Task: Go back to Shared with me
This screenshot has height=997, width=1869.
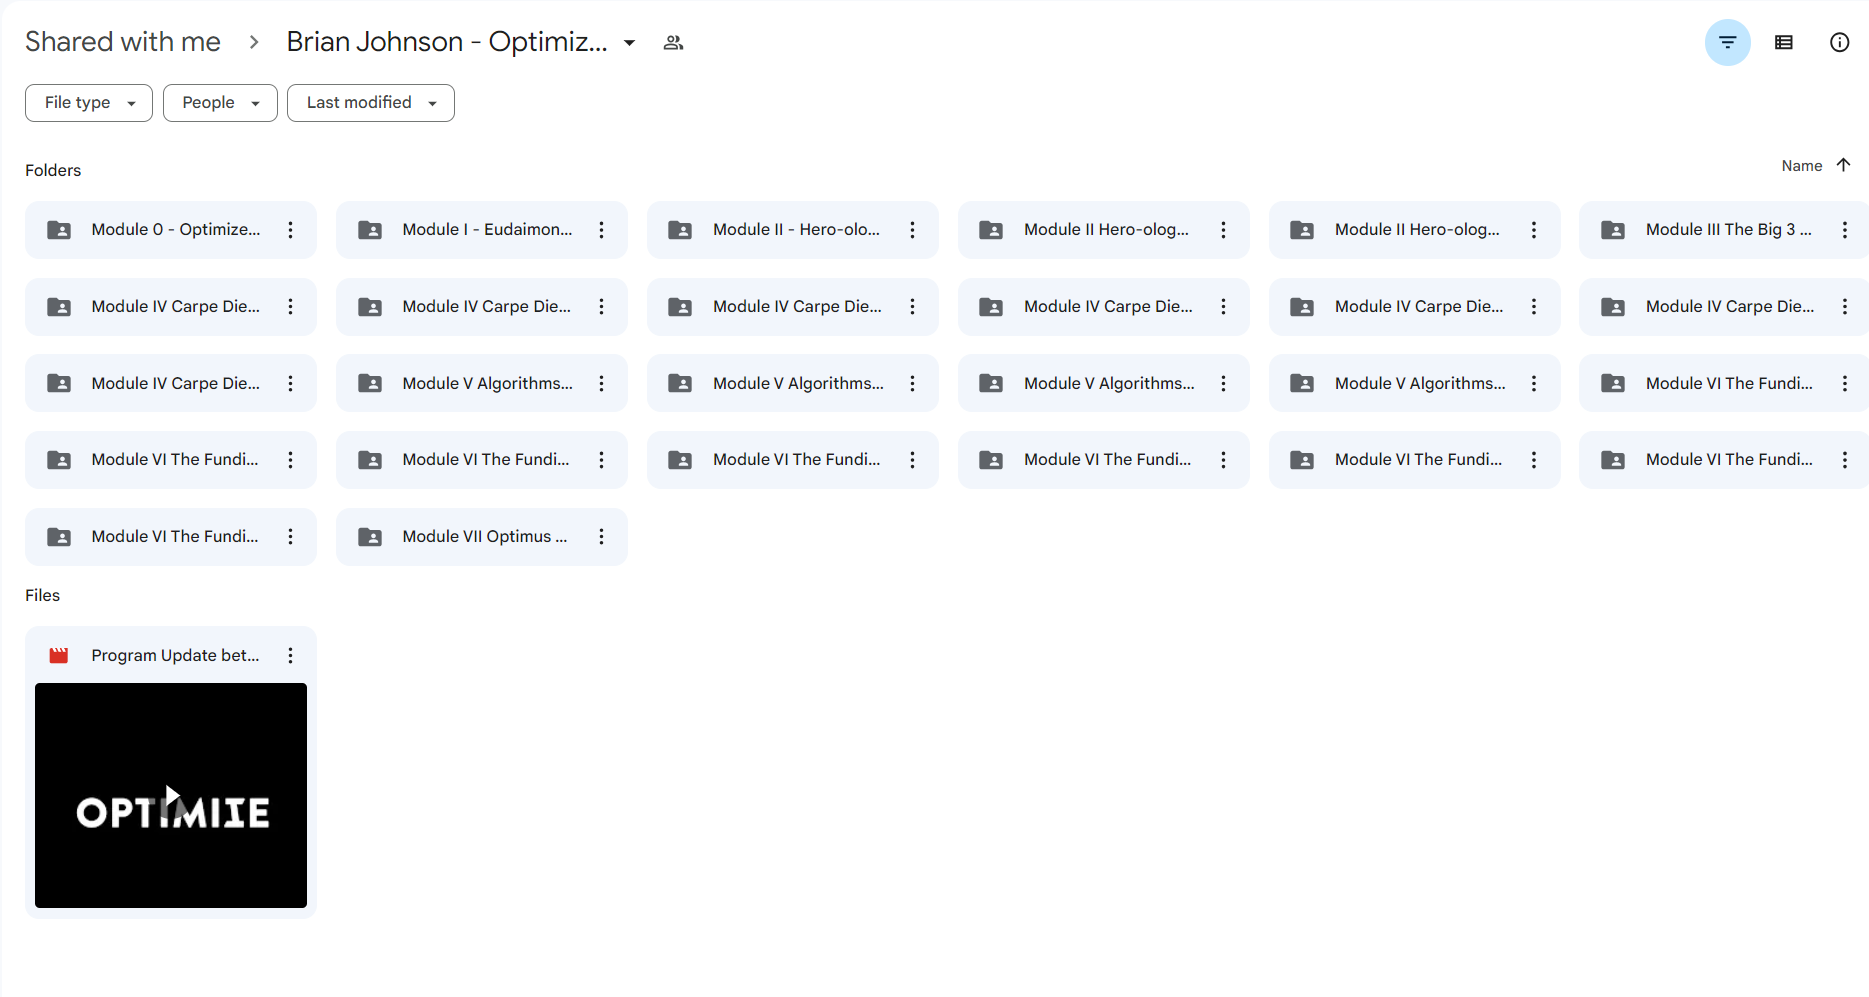Action: pos(122,42)
